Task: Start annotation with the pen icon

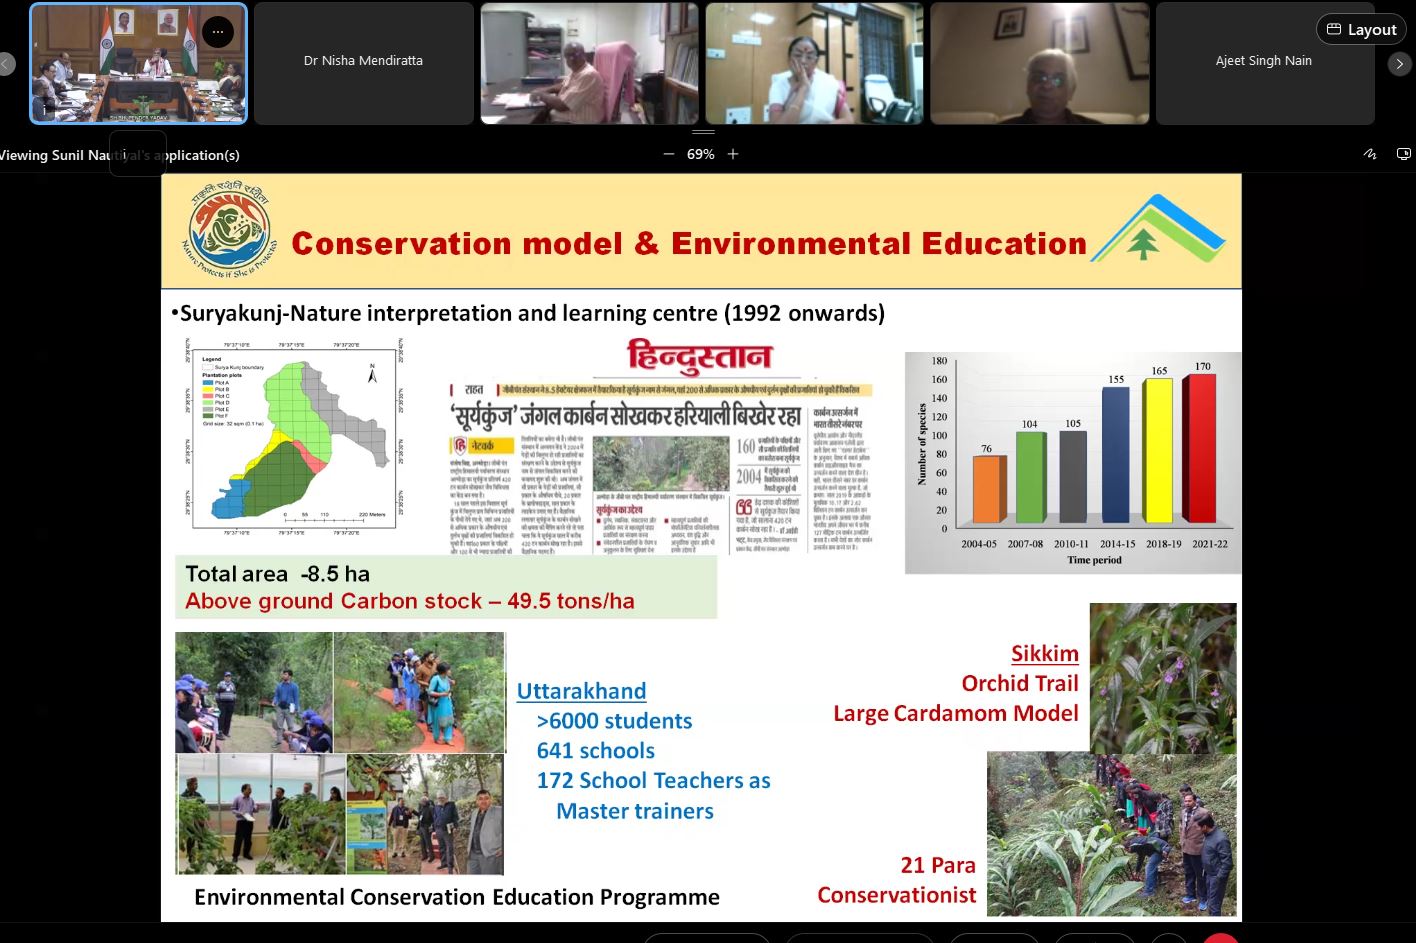Action: 1370,154
